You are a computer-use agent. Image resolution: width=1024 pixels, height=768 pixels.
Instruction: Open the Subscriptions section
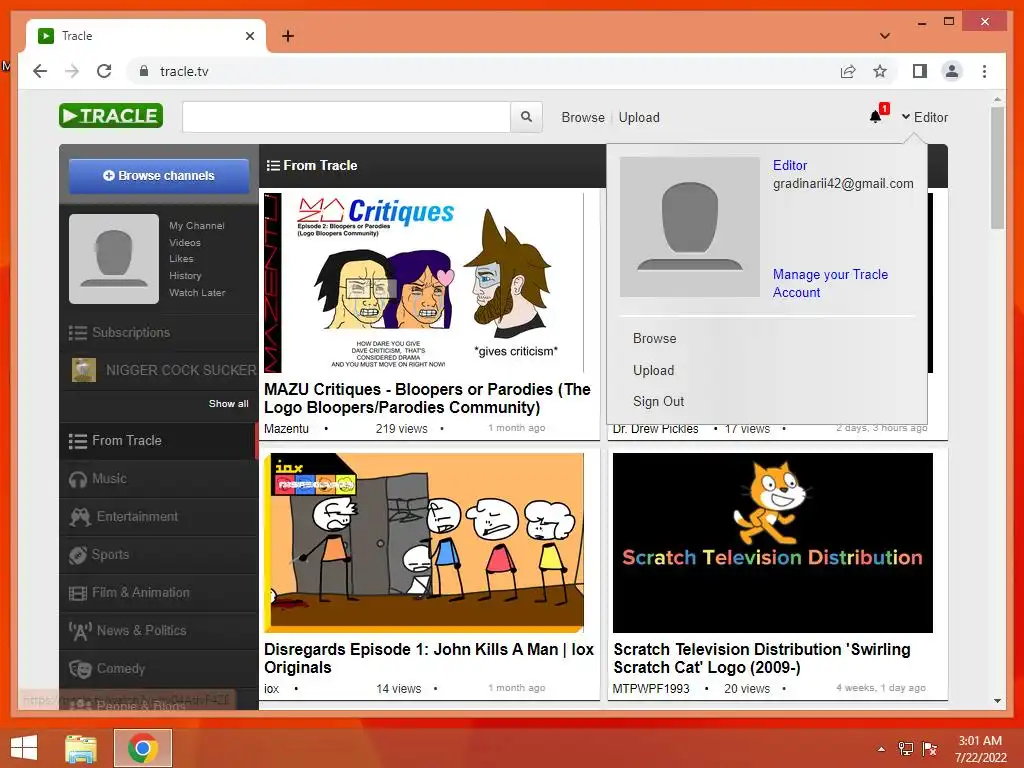tap(159, 332)
